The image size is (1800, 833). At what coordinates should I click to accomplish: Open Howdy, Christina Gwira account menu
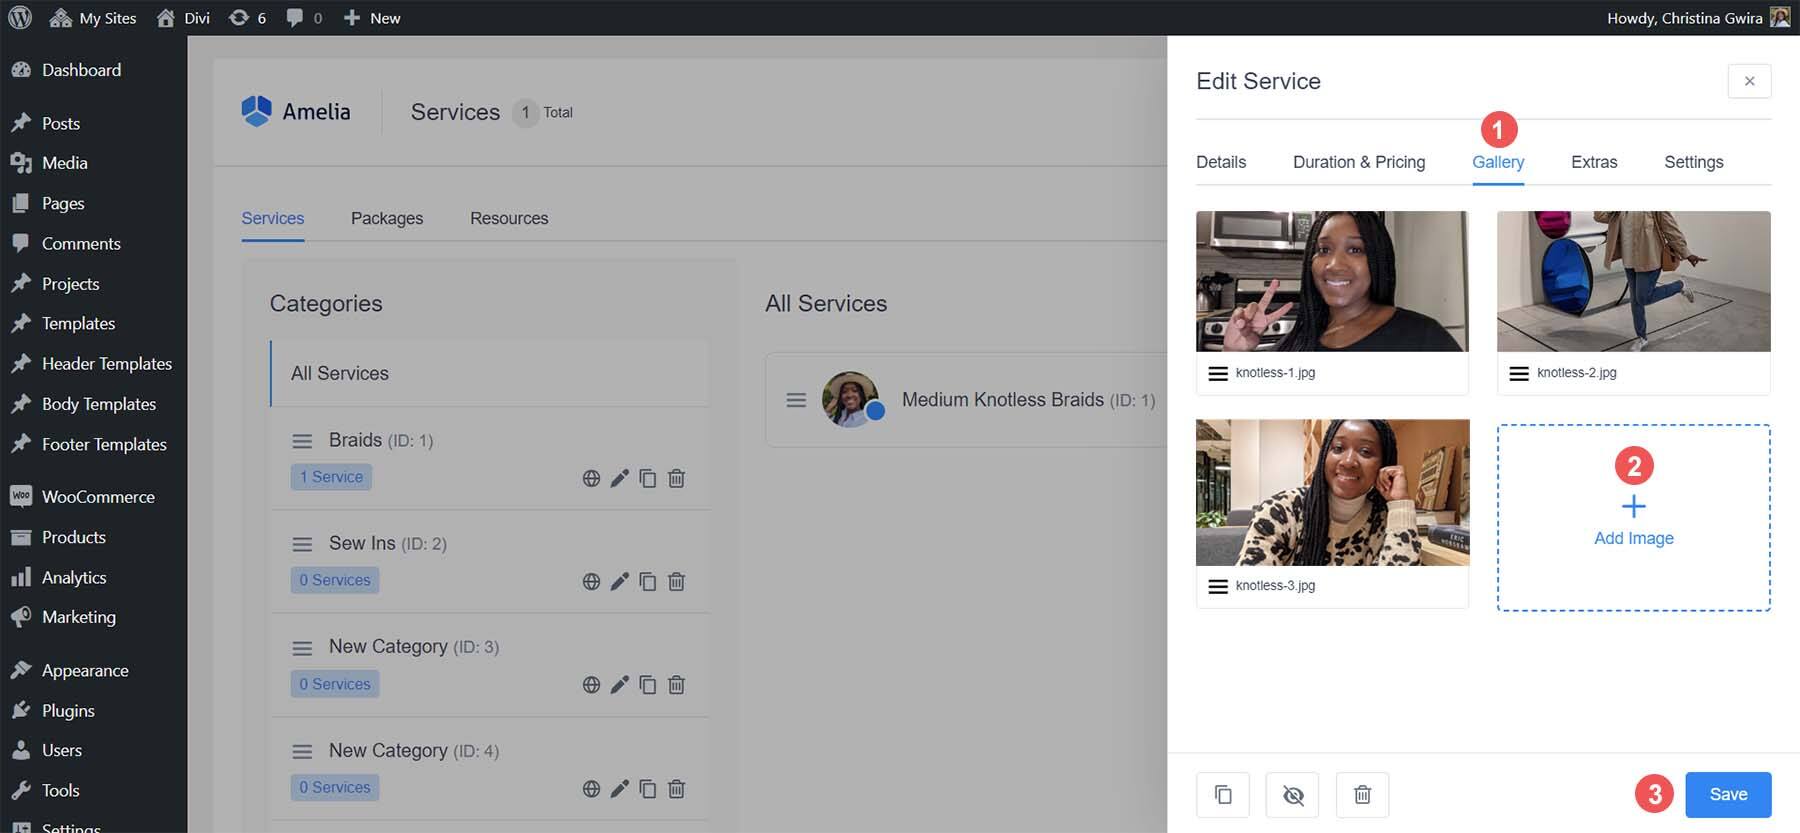click(x=1698, y=18)
